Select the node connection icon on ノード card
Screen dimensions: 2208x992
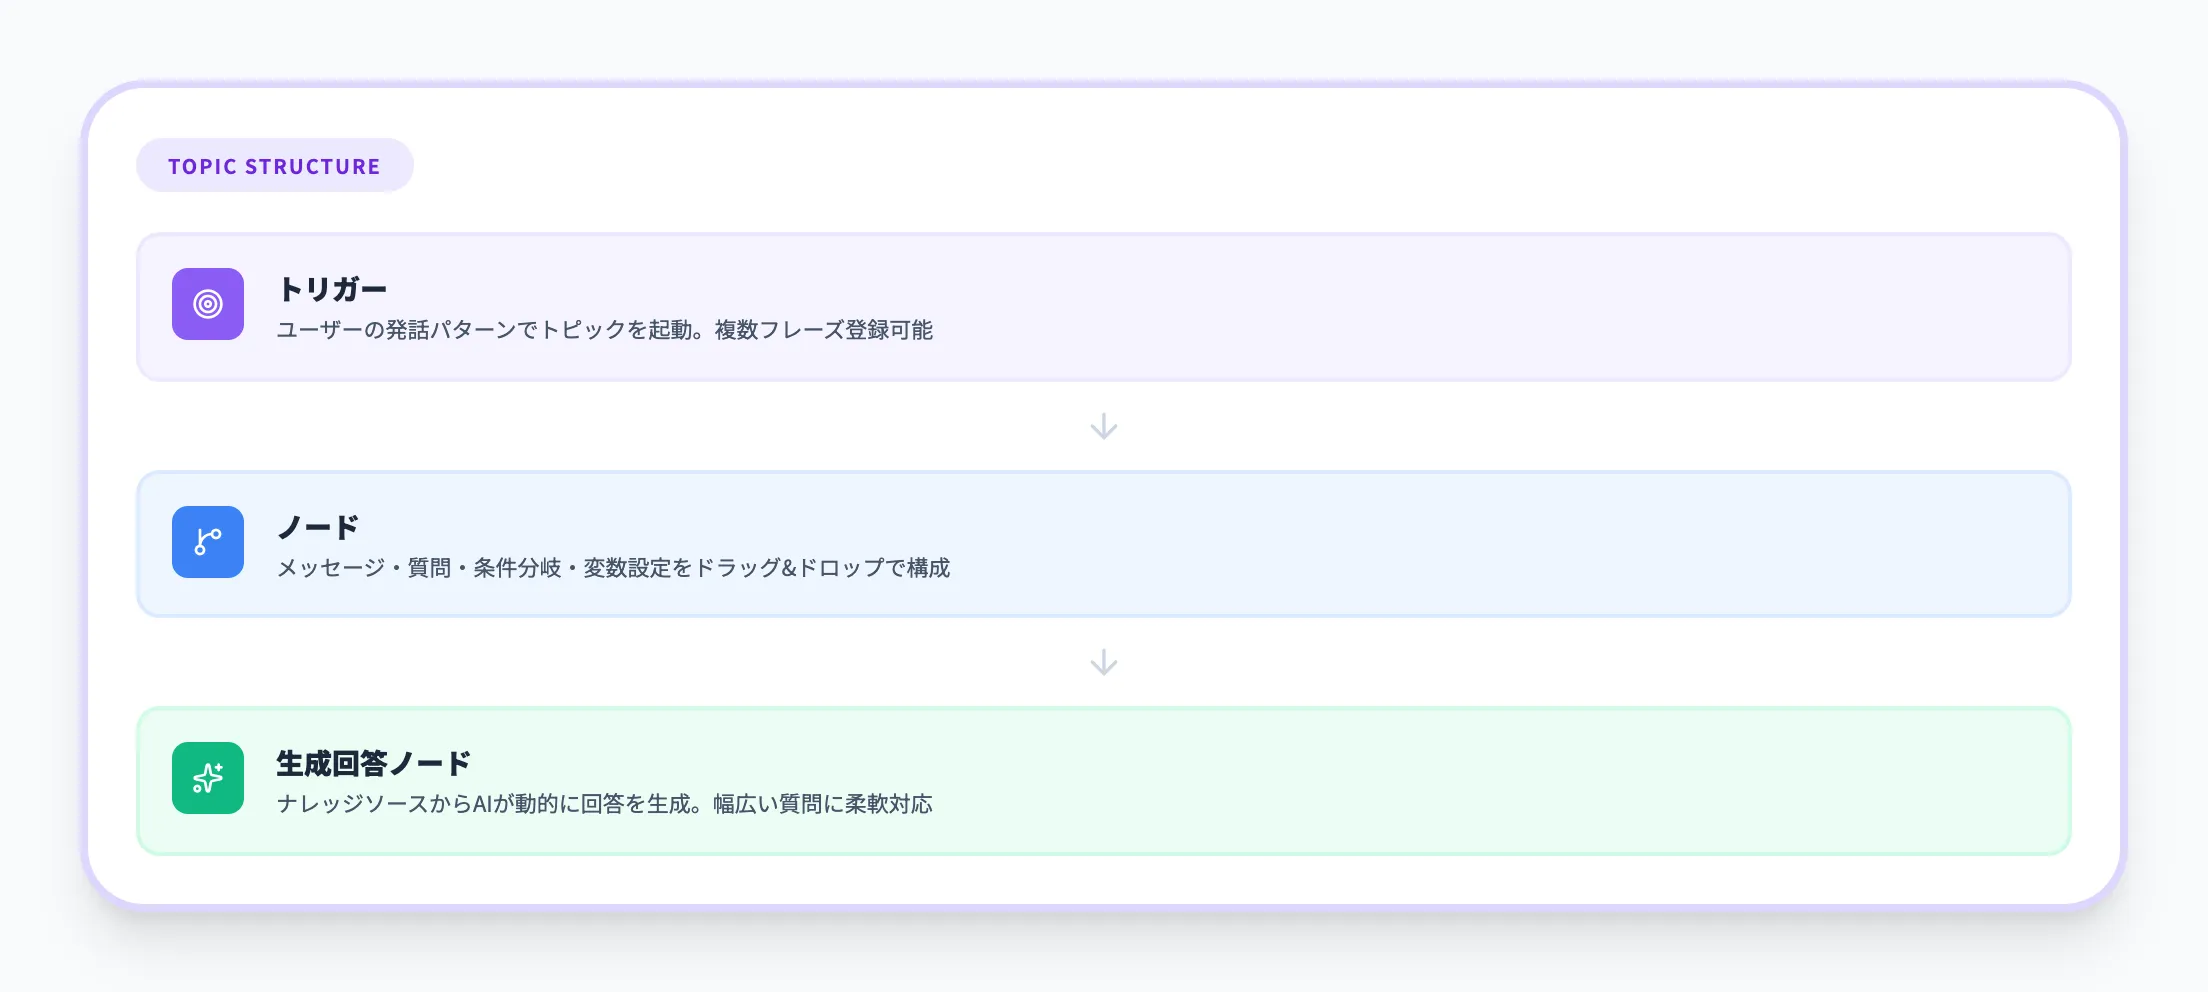(x=207, y=543)
